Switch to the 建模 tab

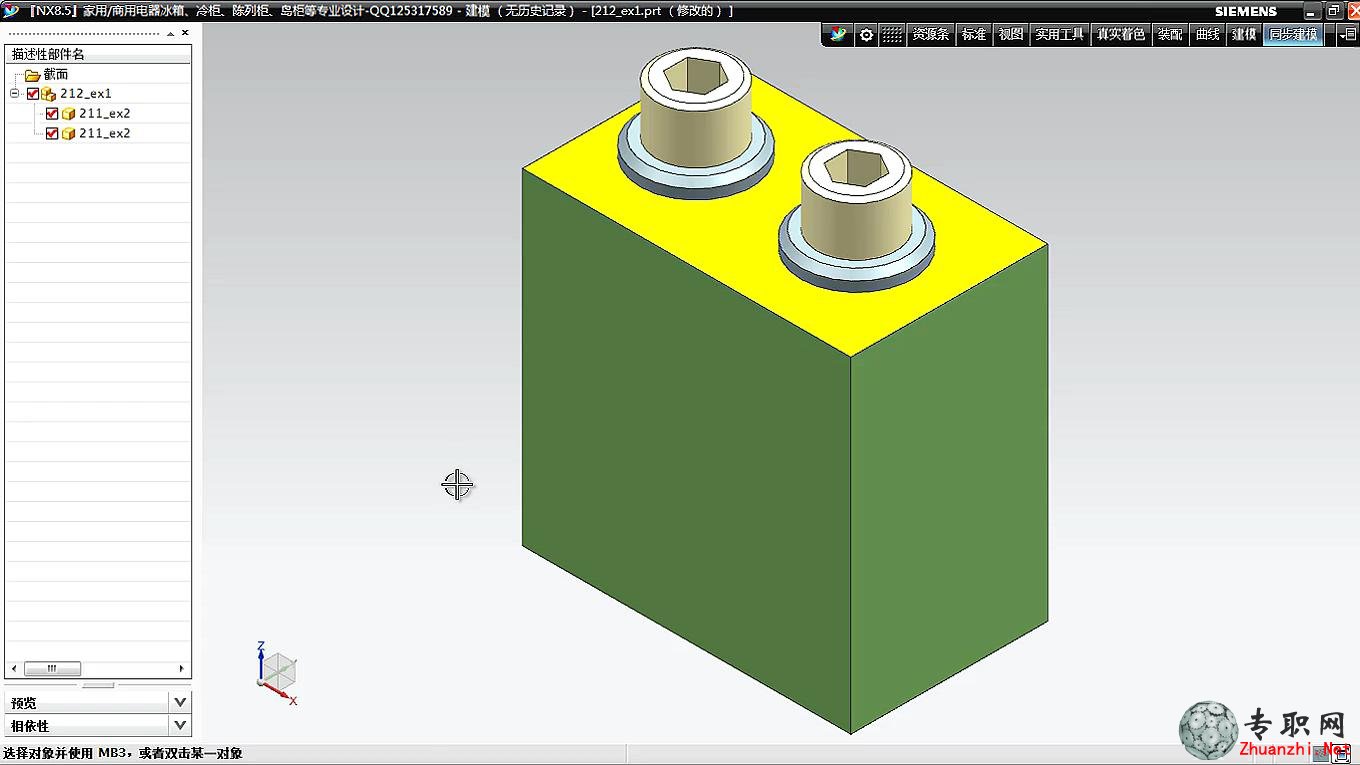click(x=1243, y=34)
